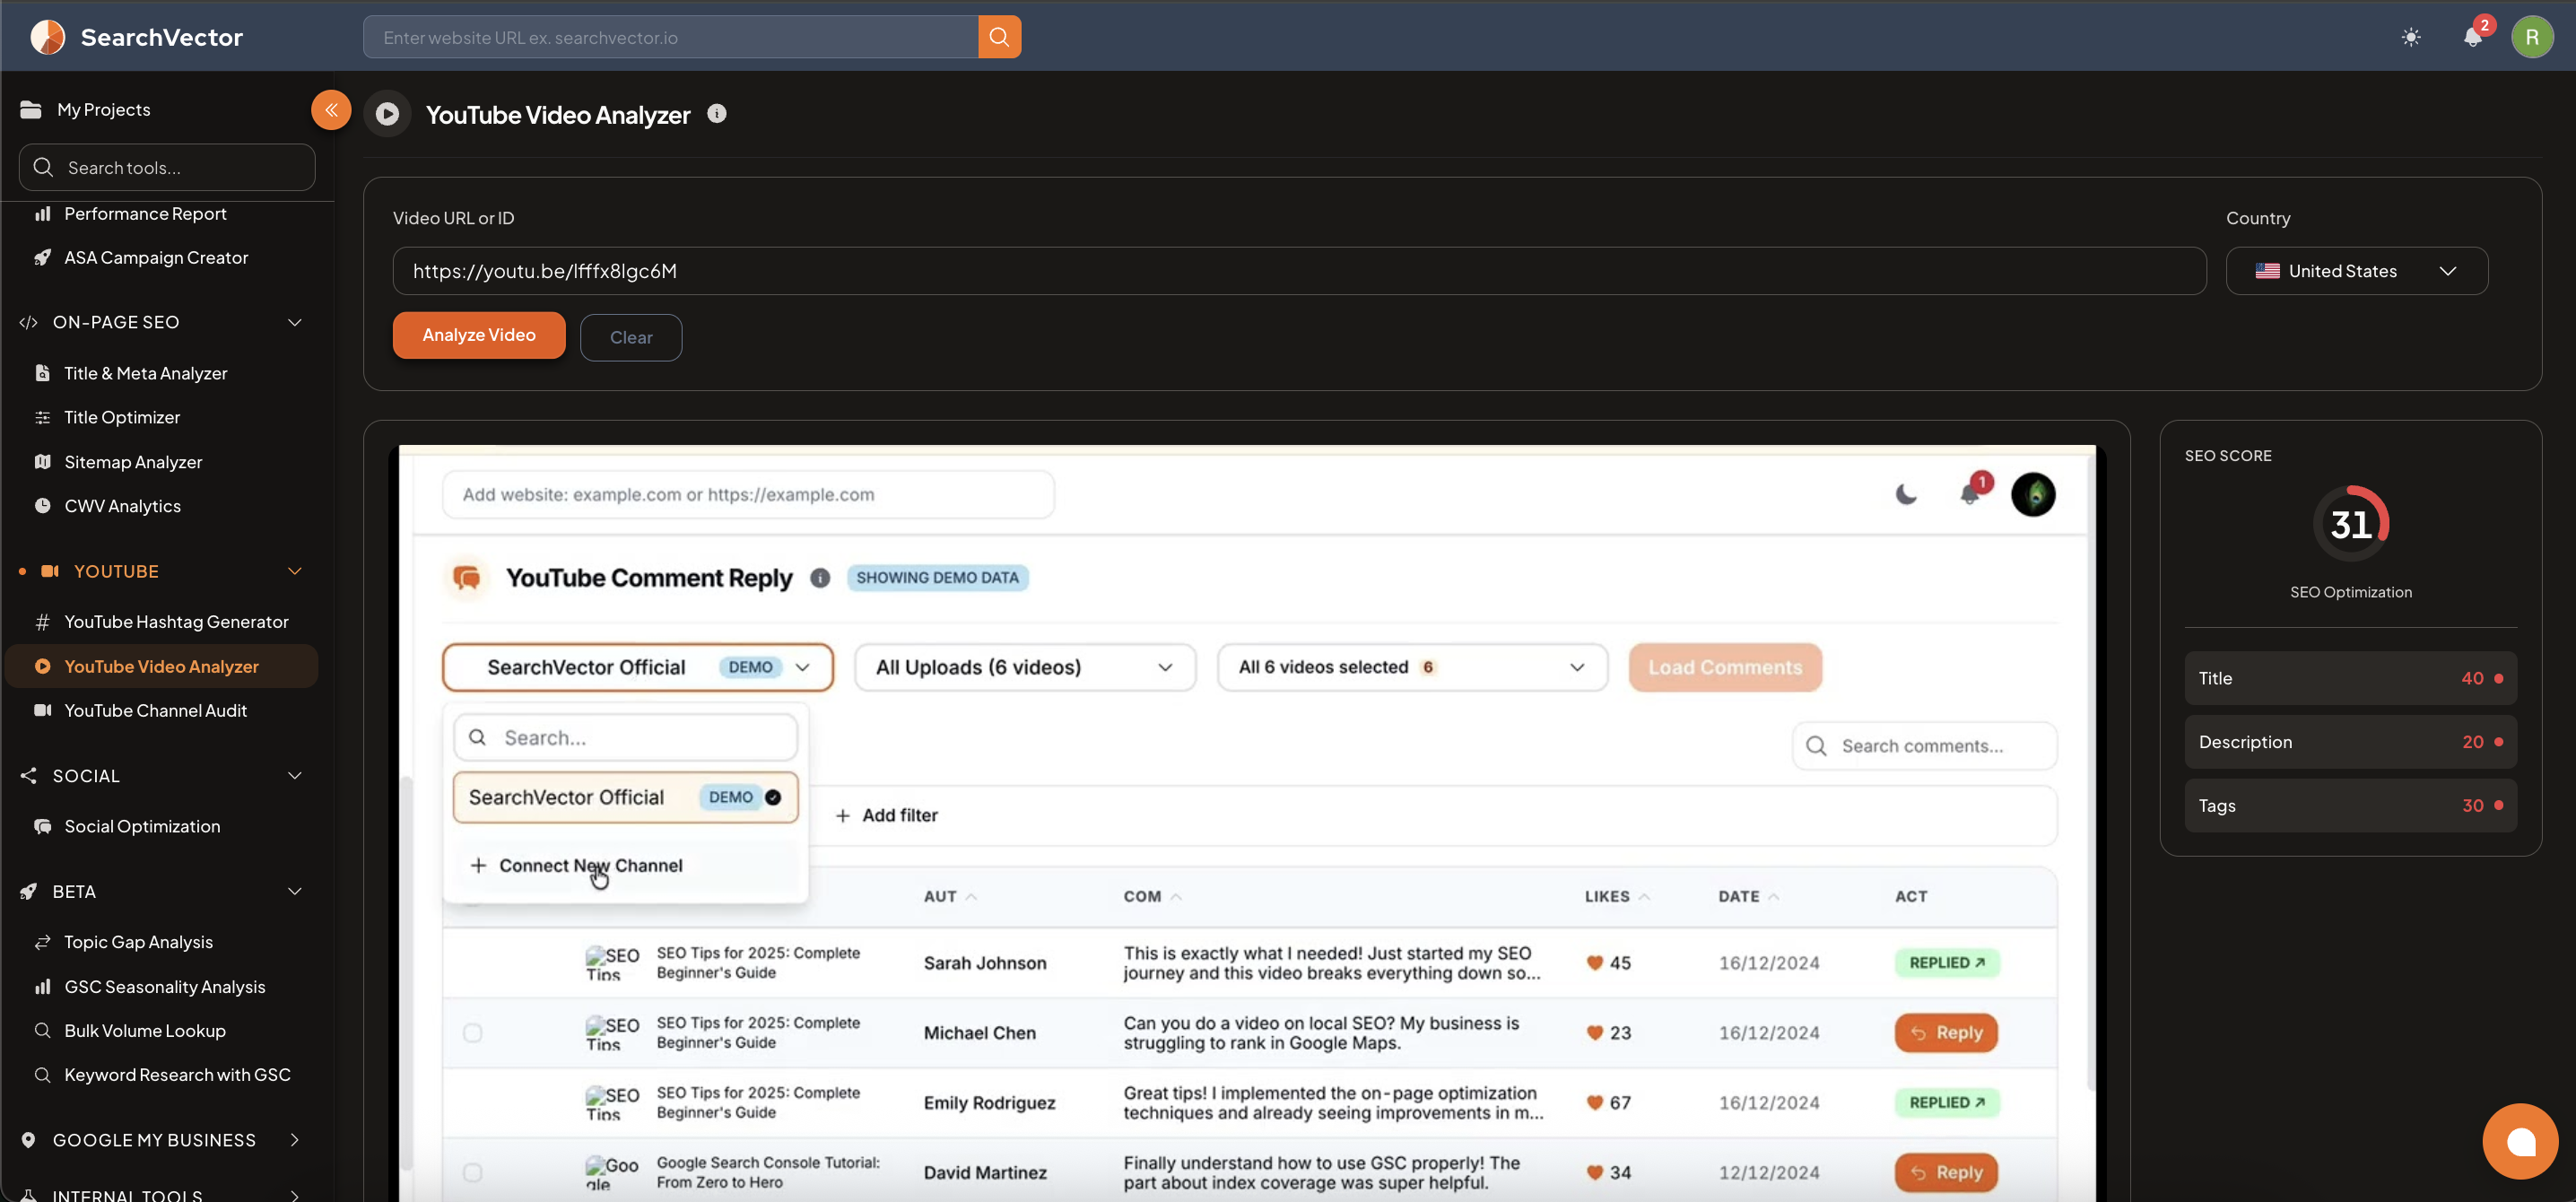Focus the Video URL or ID field
The width and height of the screenshot is (2576, 1202).
pos(1299,271)
